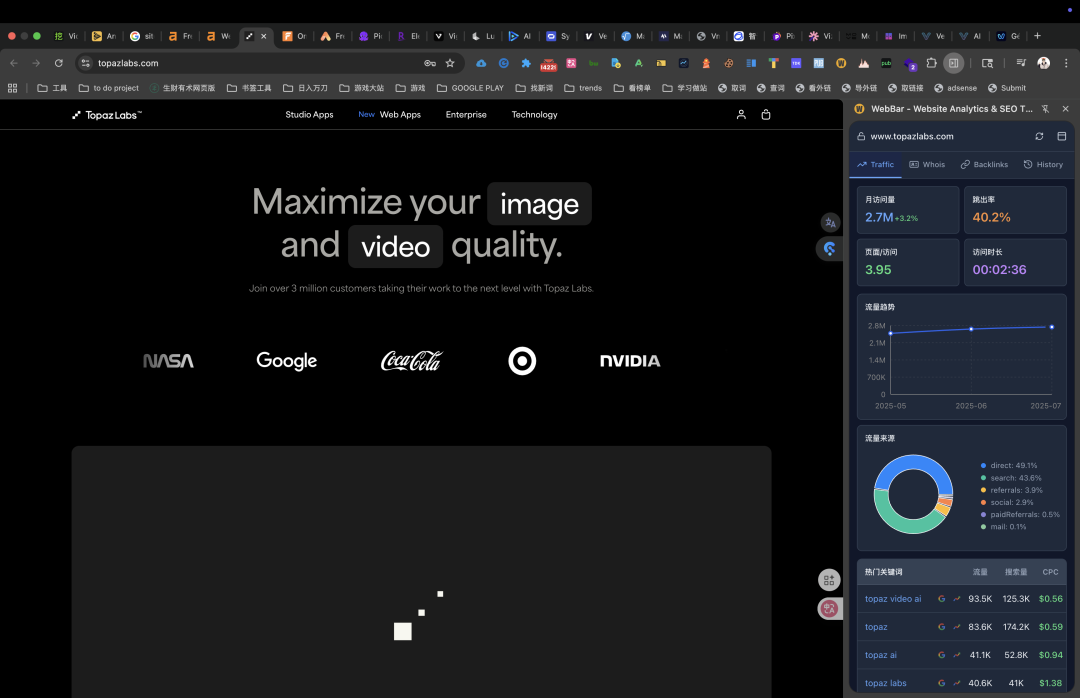Open the '日入万刀' bookmark folder

click(x=305, y=88)
